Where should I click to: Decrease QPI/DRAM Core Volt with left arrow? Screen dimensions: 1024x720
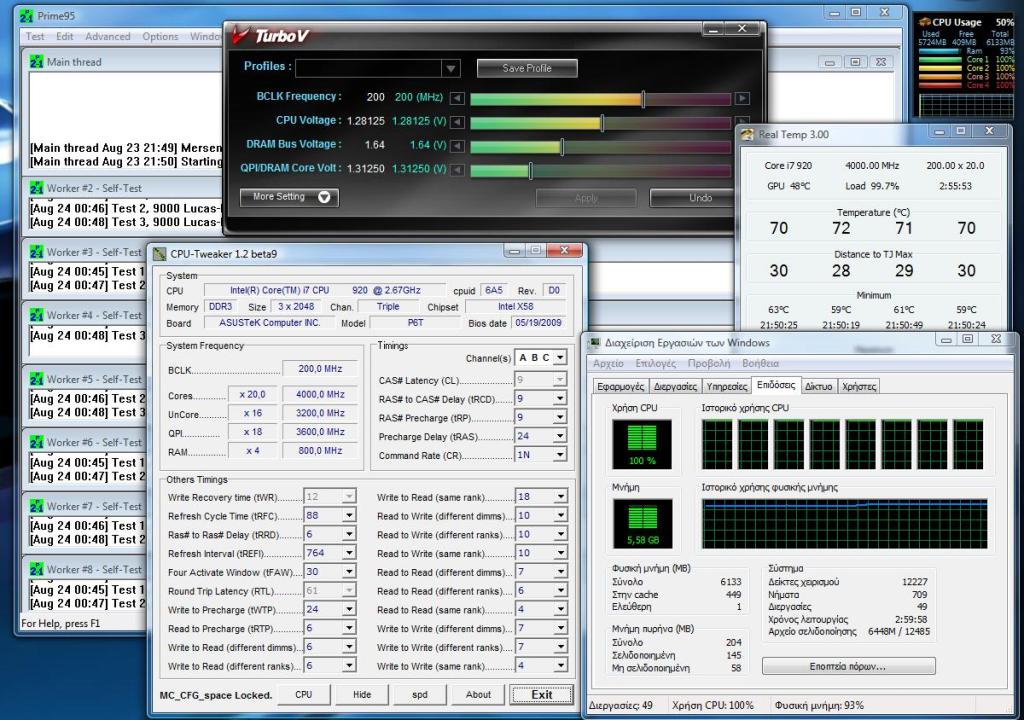[x=458, y=170]
